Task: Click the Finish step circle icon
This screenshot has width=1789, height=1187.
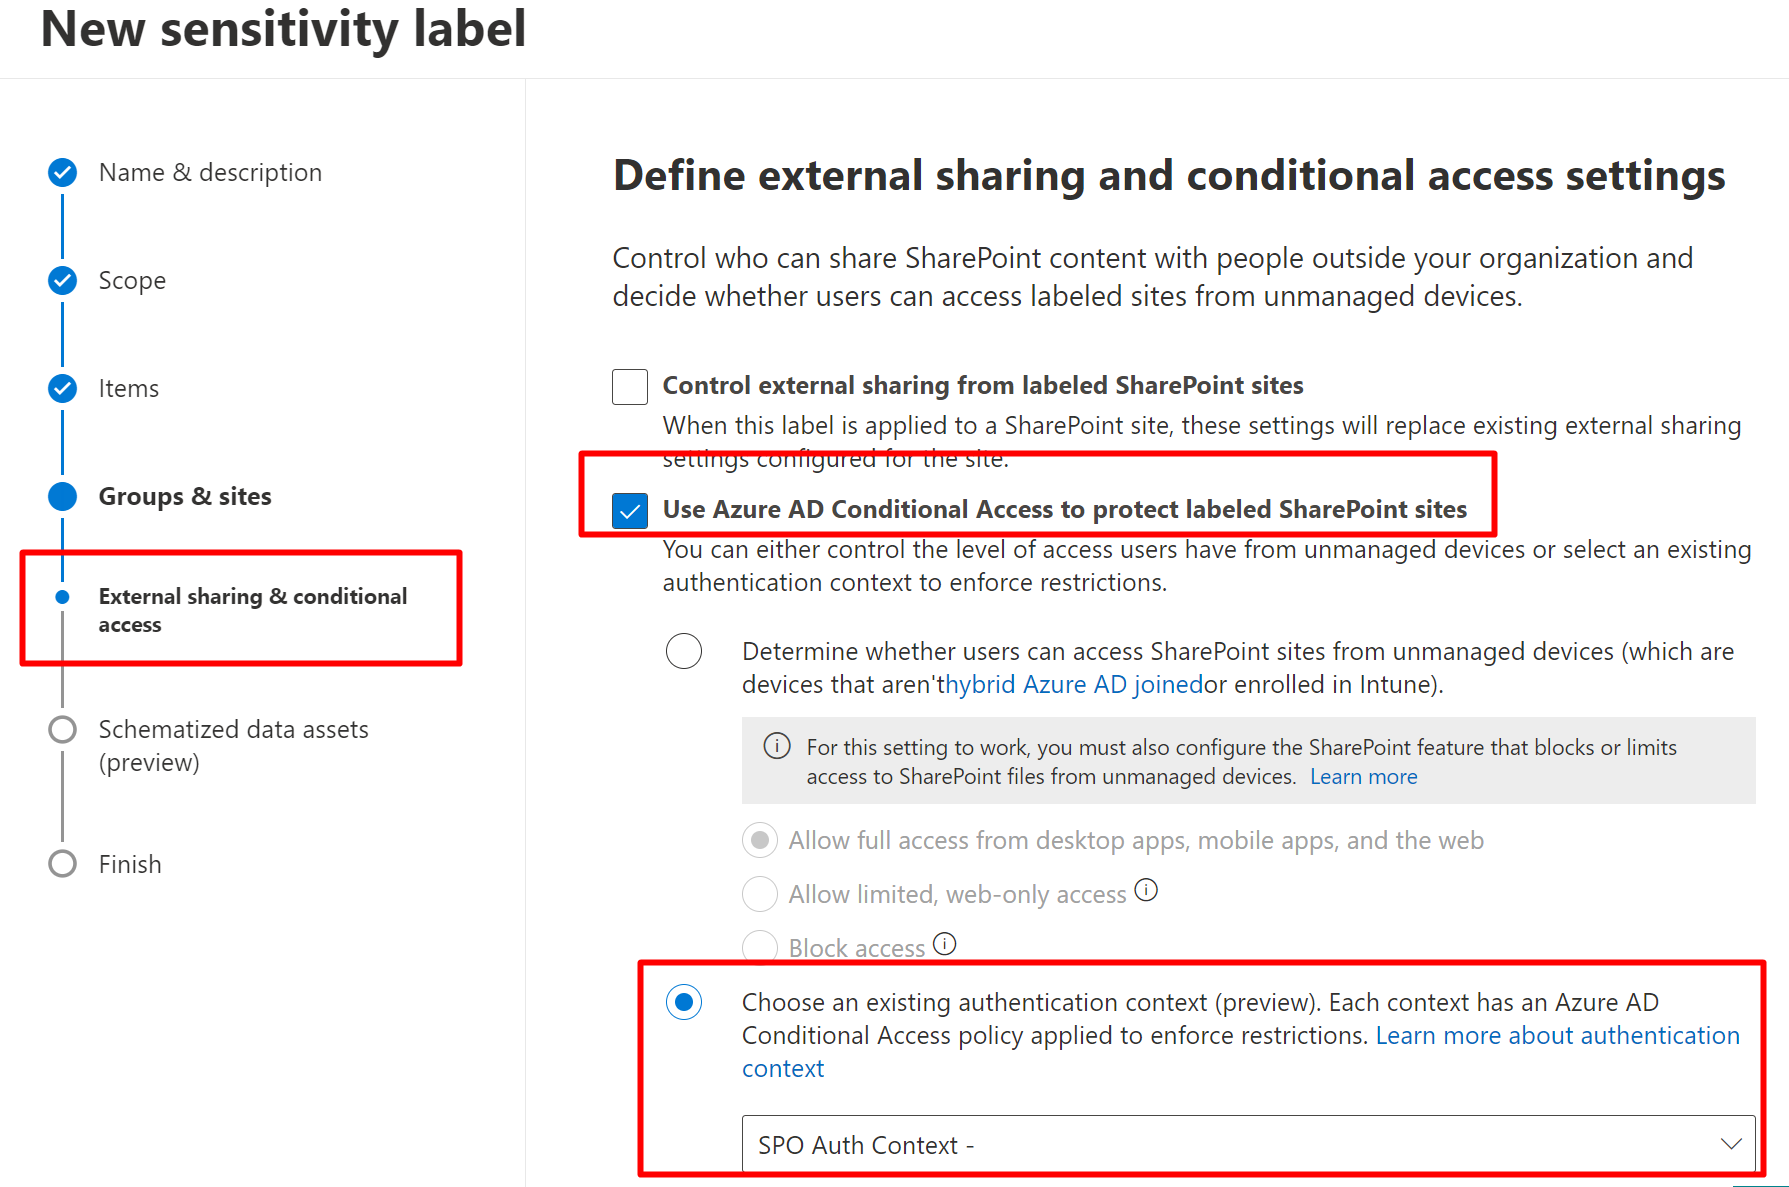Action: (62, 864)
